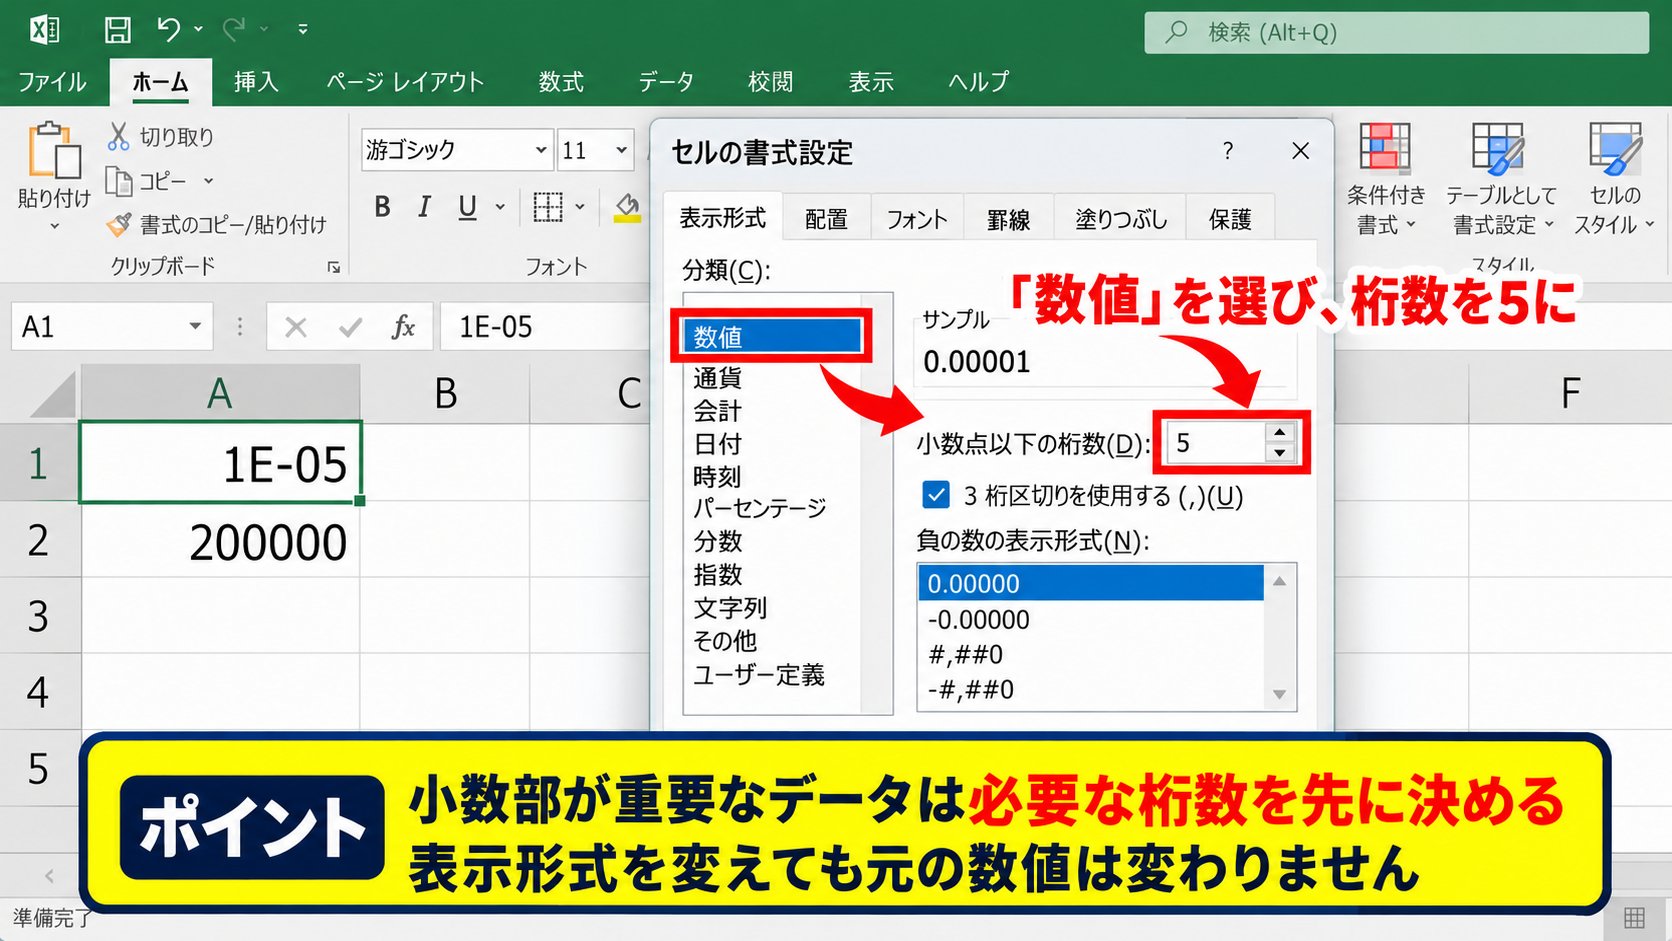Viewport: 1672px width, 941px height.
Task: Click the Copy (コピー) icon
Action: (x=118, y=181)
